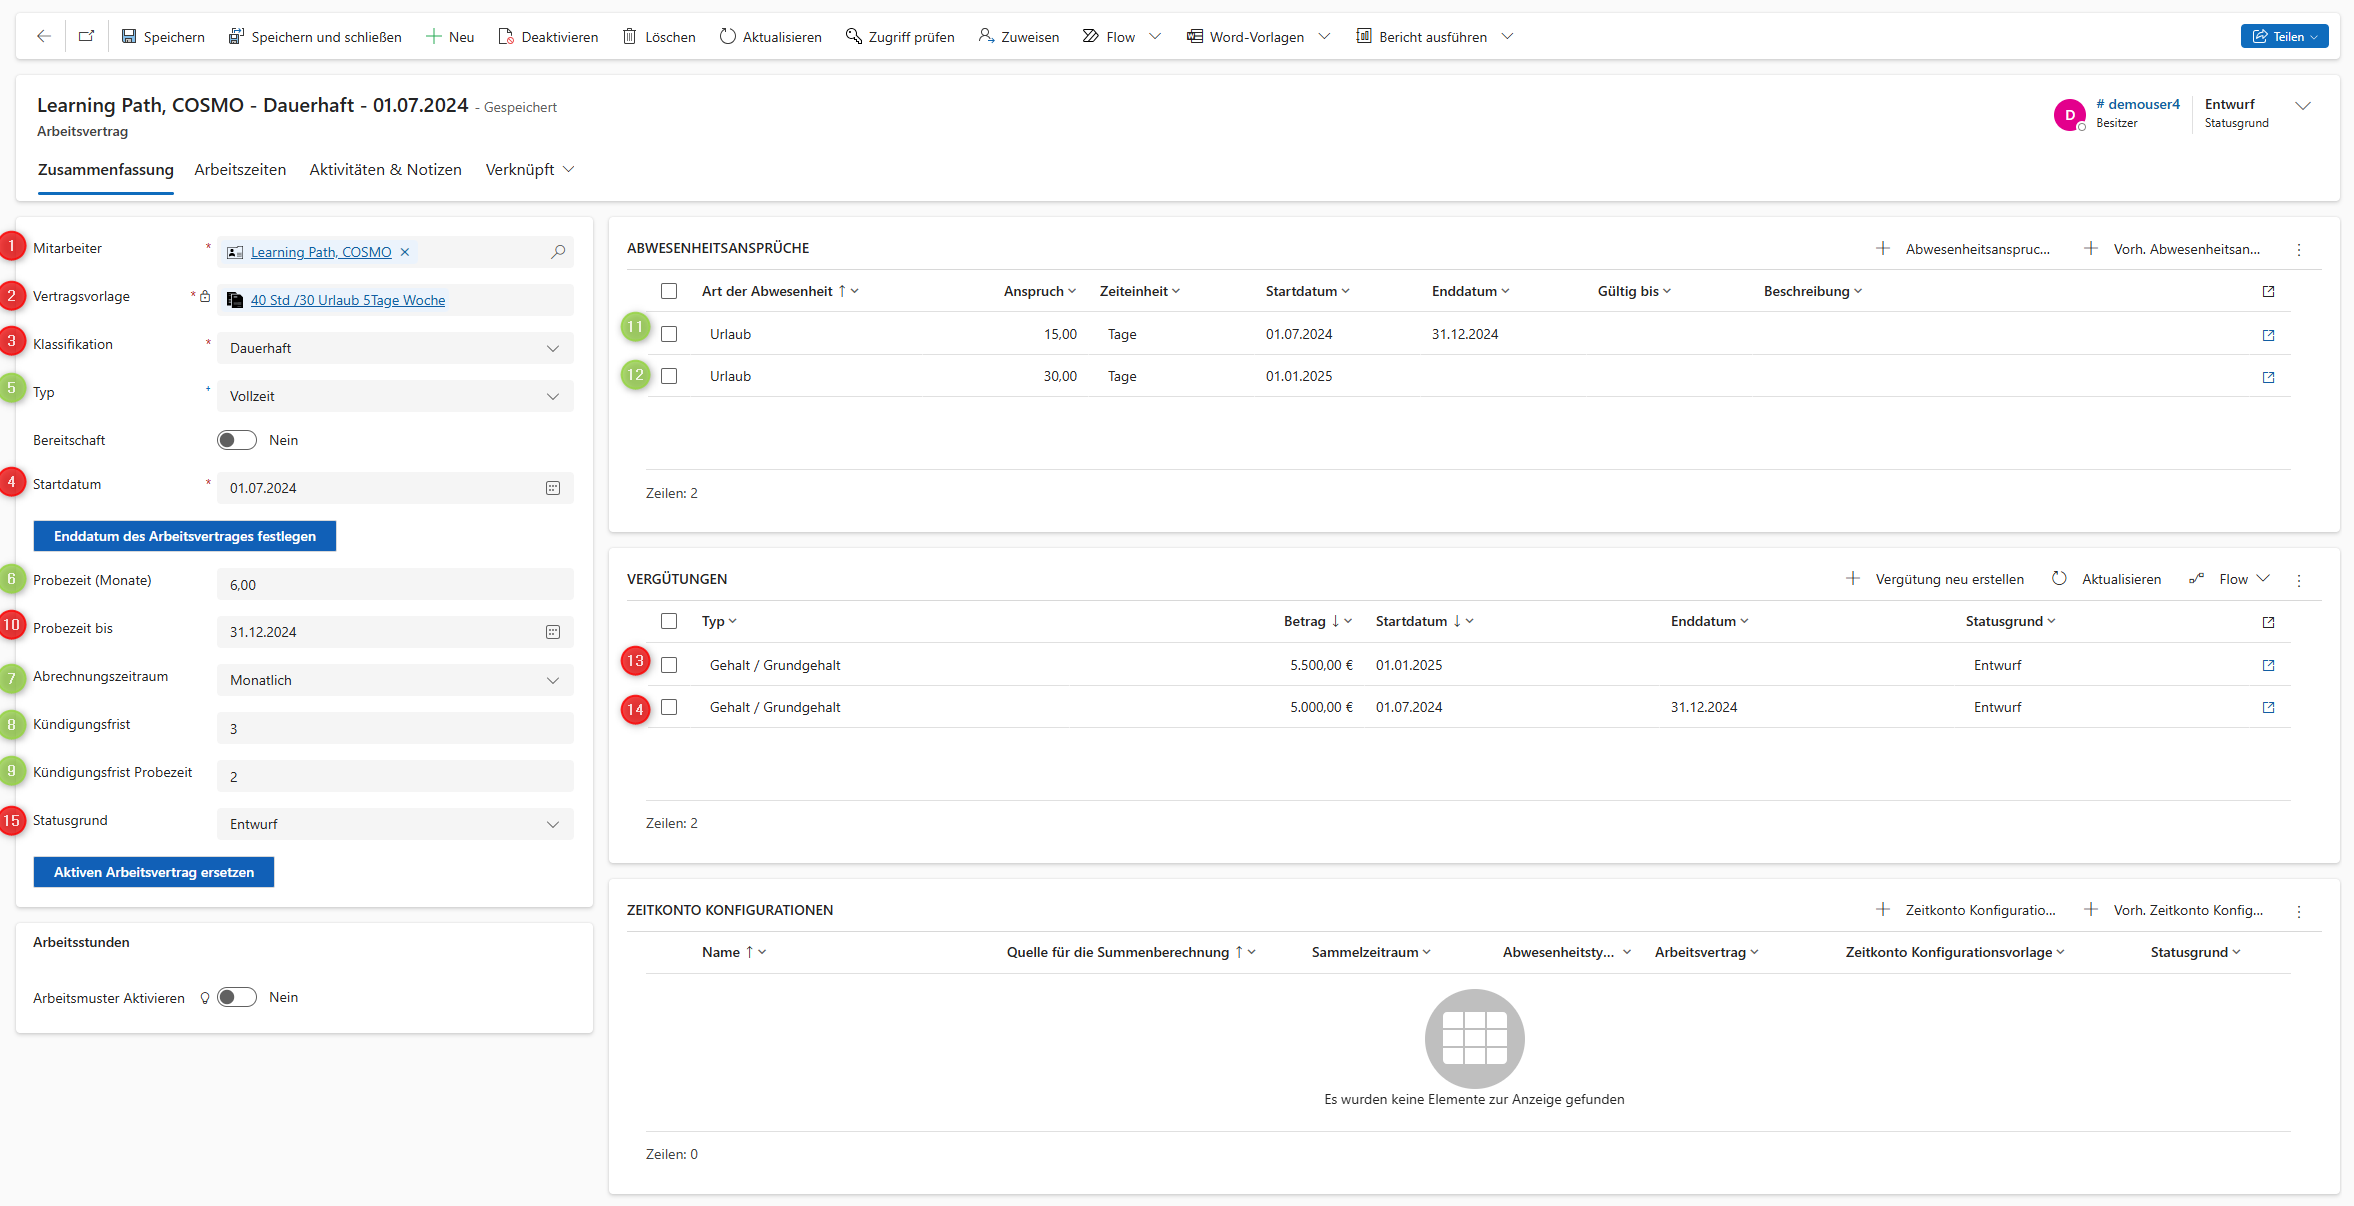The width and height of the screenshot is (2354, 1206).
Task: Open the 40 Std /30 Urlaub template link
Action: (347, 300)
